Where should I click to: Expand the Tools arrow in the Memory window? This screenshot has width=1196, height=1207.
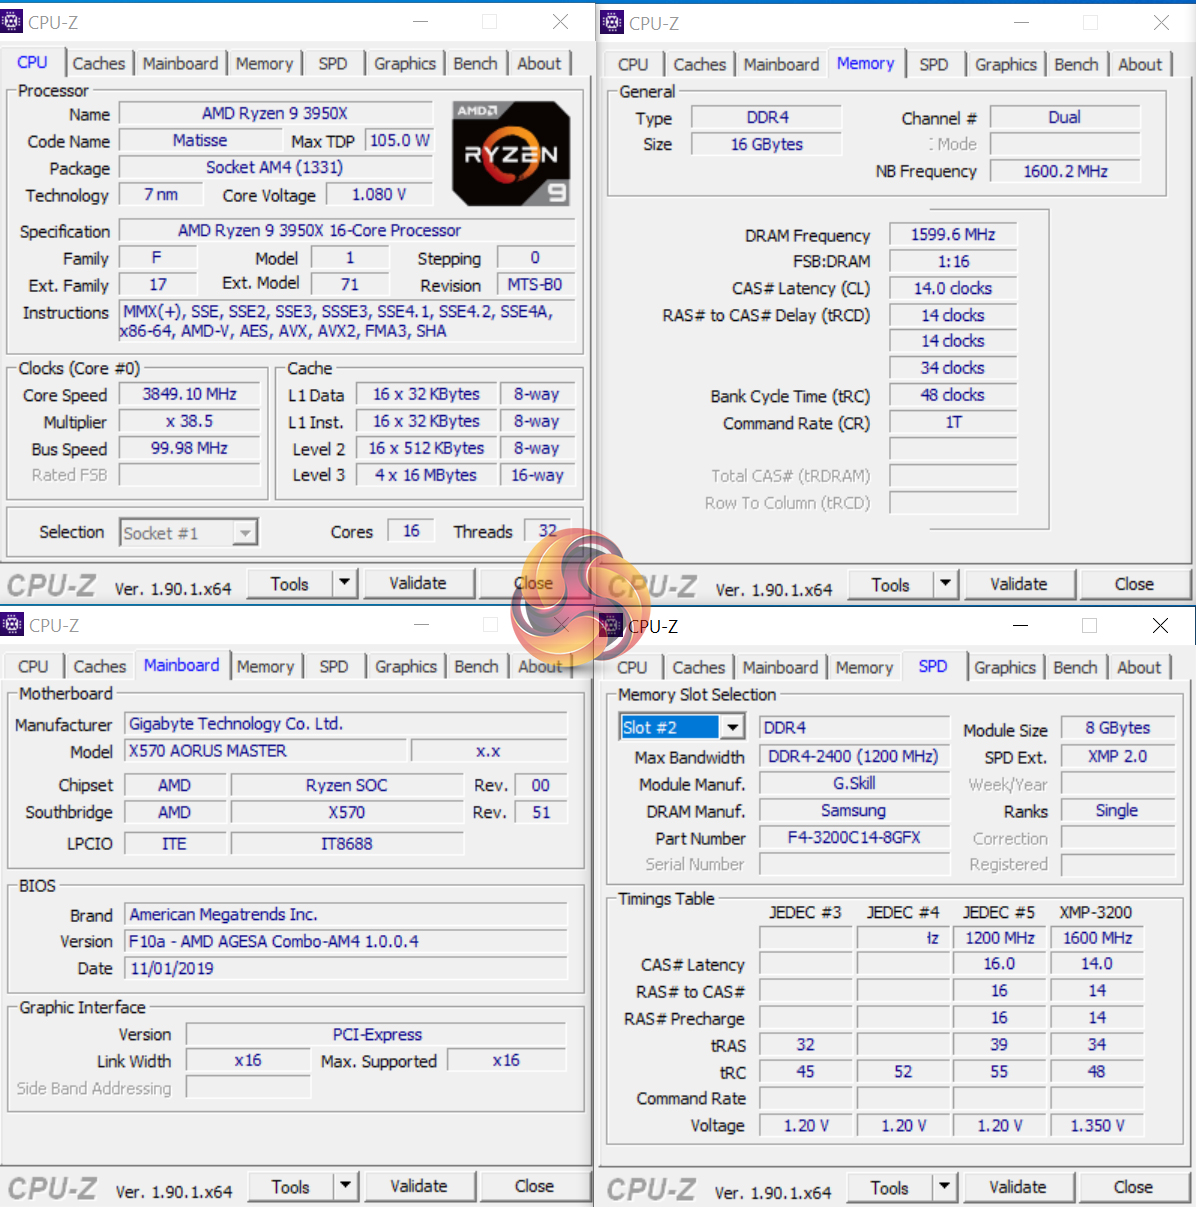pyautogui.click(x=945, y=583)
